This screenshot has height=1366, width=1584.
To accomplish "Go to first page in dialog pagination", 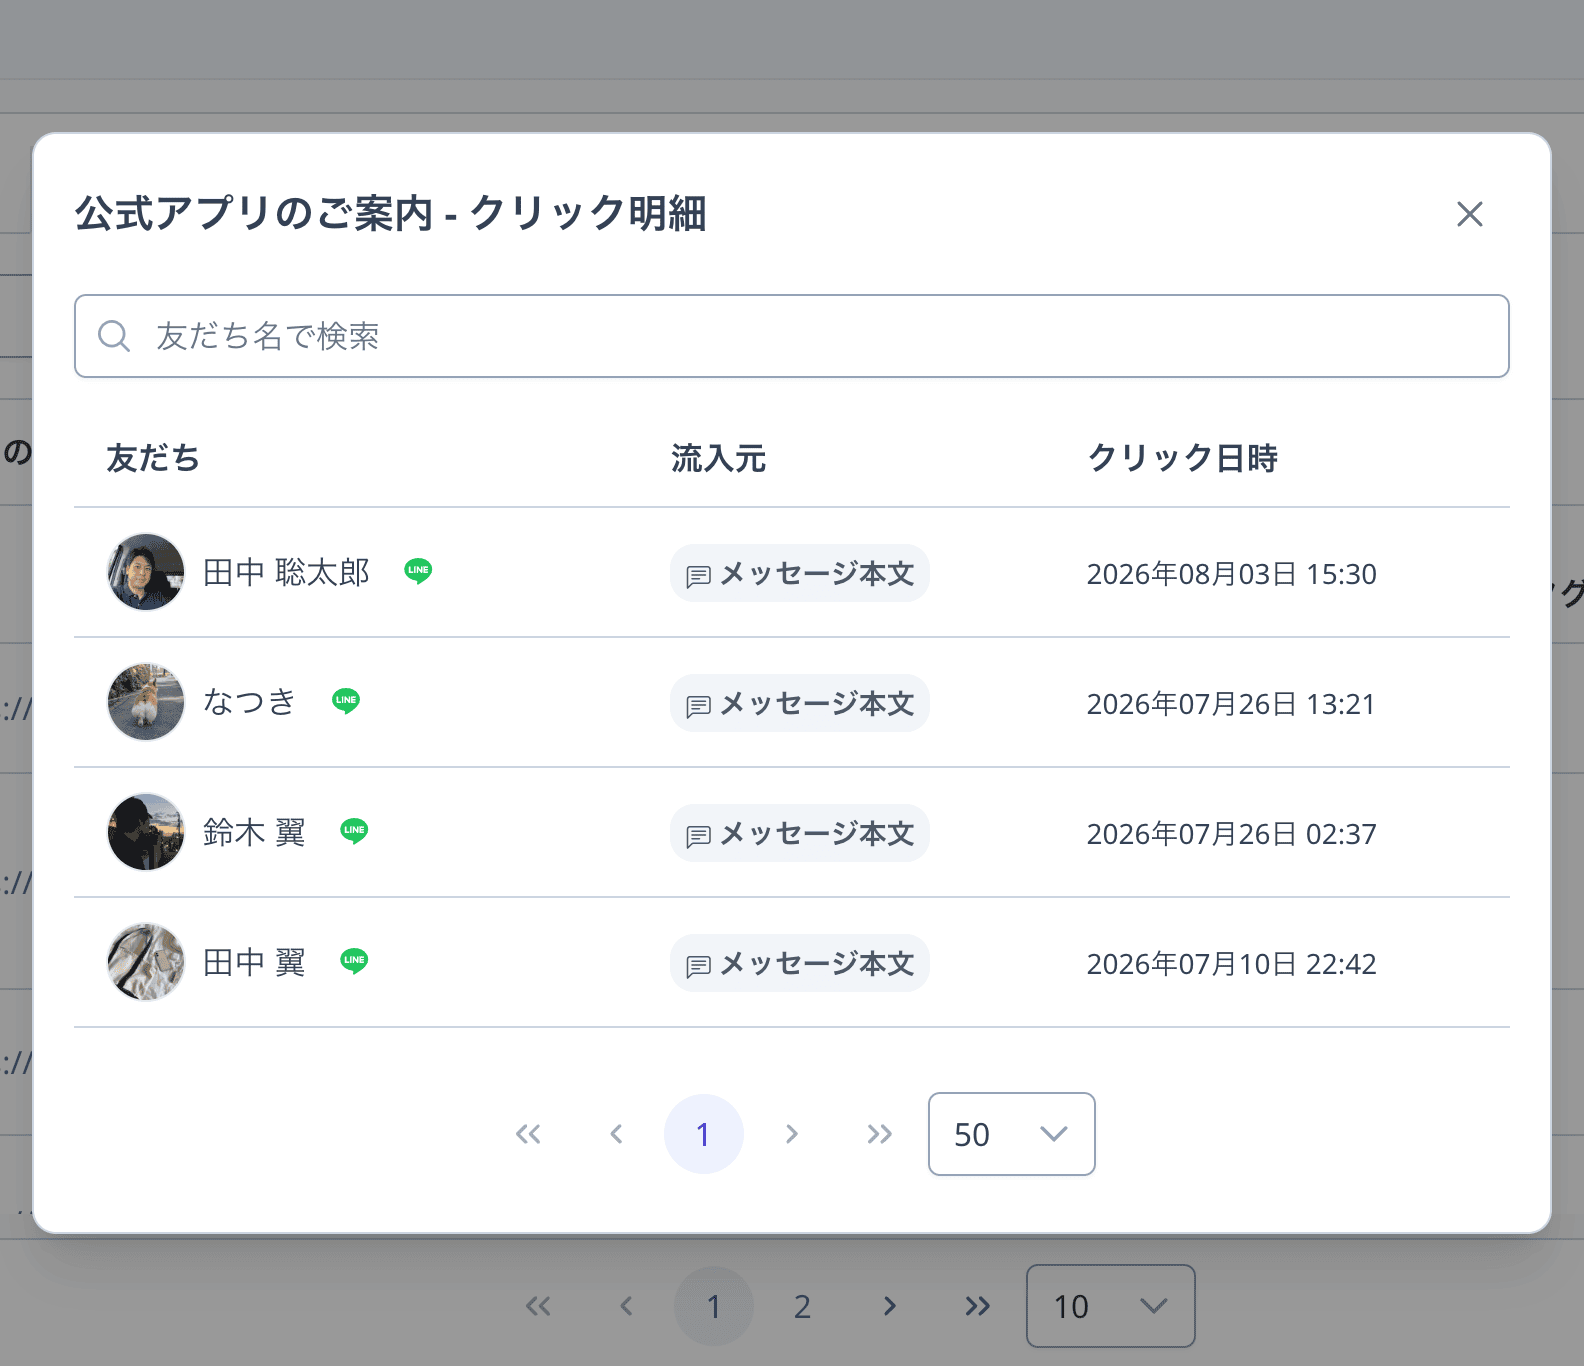I will pyautogui.click(x=528, y=1134).
